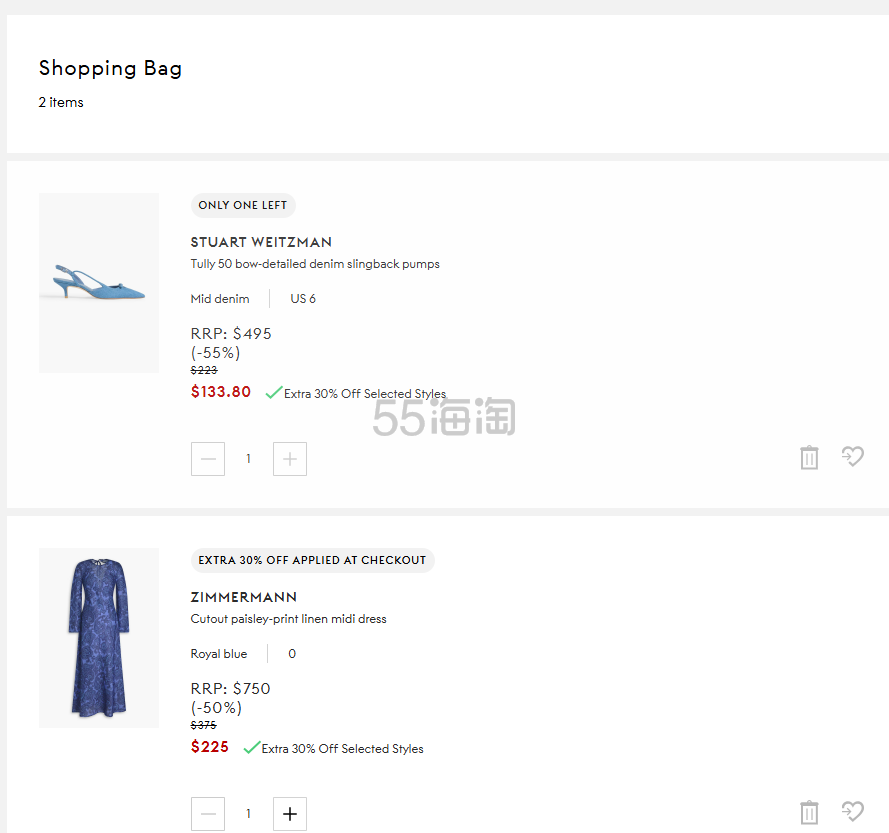
Task: Click the Royal blue color label
Action: (x=219, y=654)
